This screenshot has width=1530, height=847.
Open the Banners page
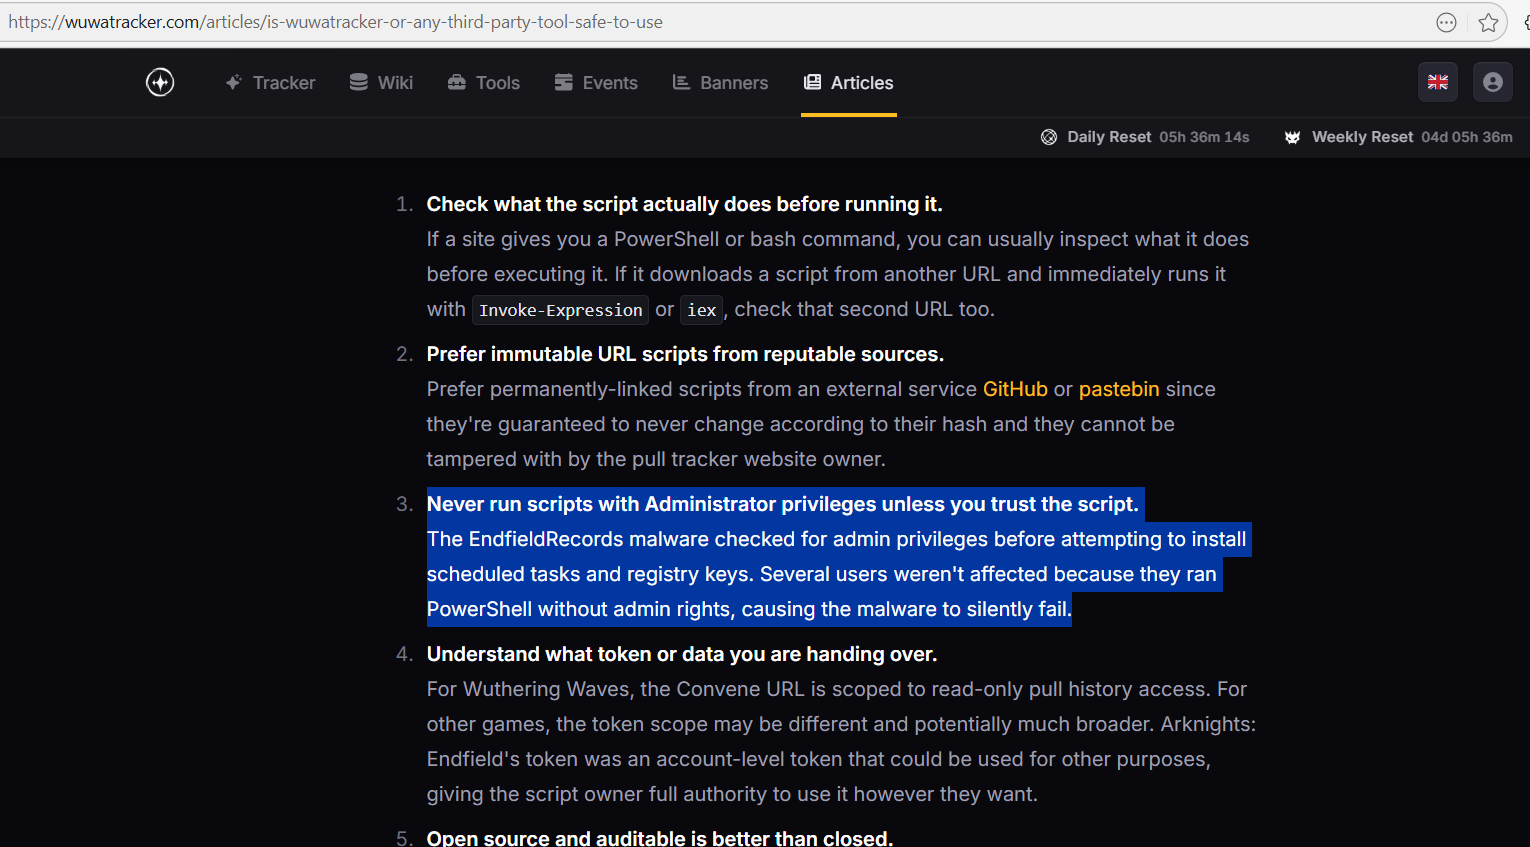(720, 83)
